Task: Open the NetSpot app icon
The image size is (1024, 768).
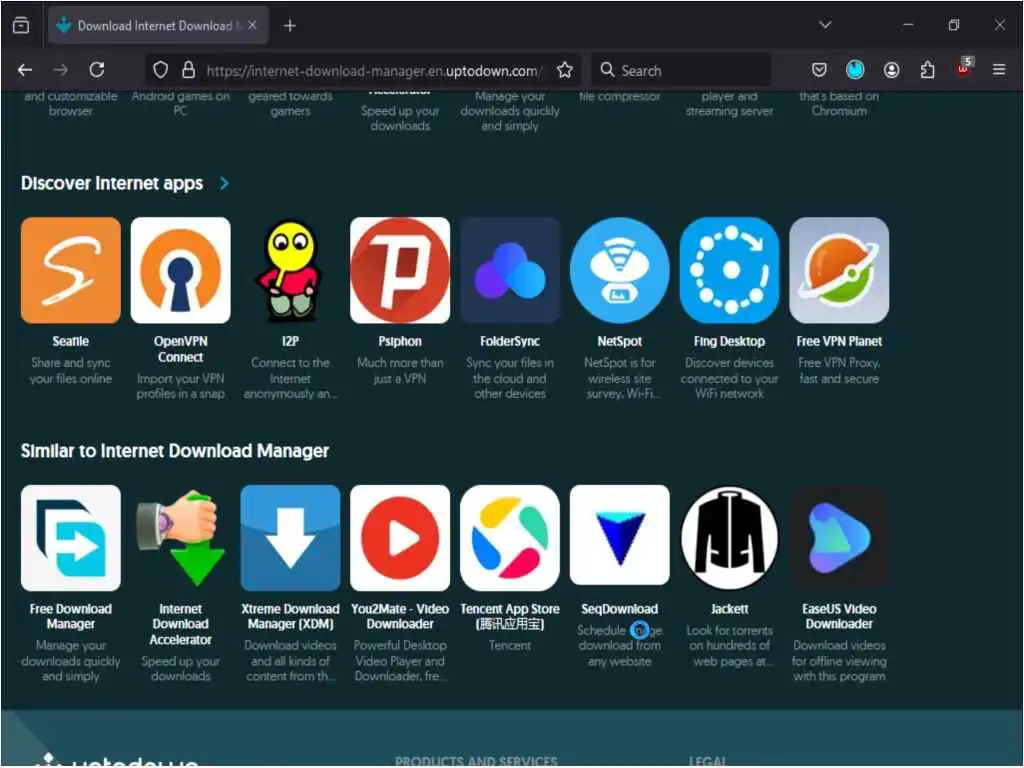Action: (619, 270)
